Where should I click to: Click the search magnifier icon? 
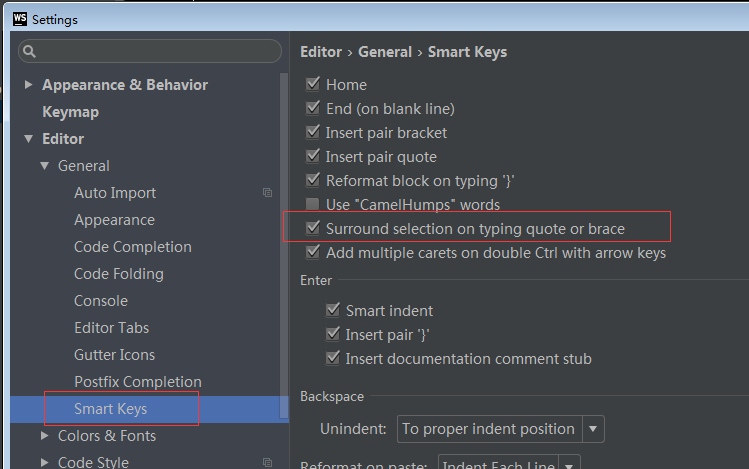(x=30, y=51)
